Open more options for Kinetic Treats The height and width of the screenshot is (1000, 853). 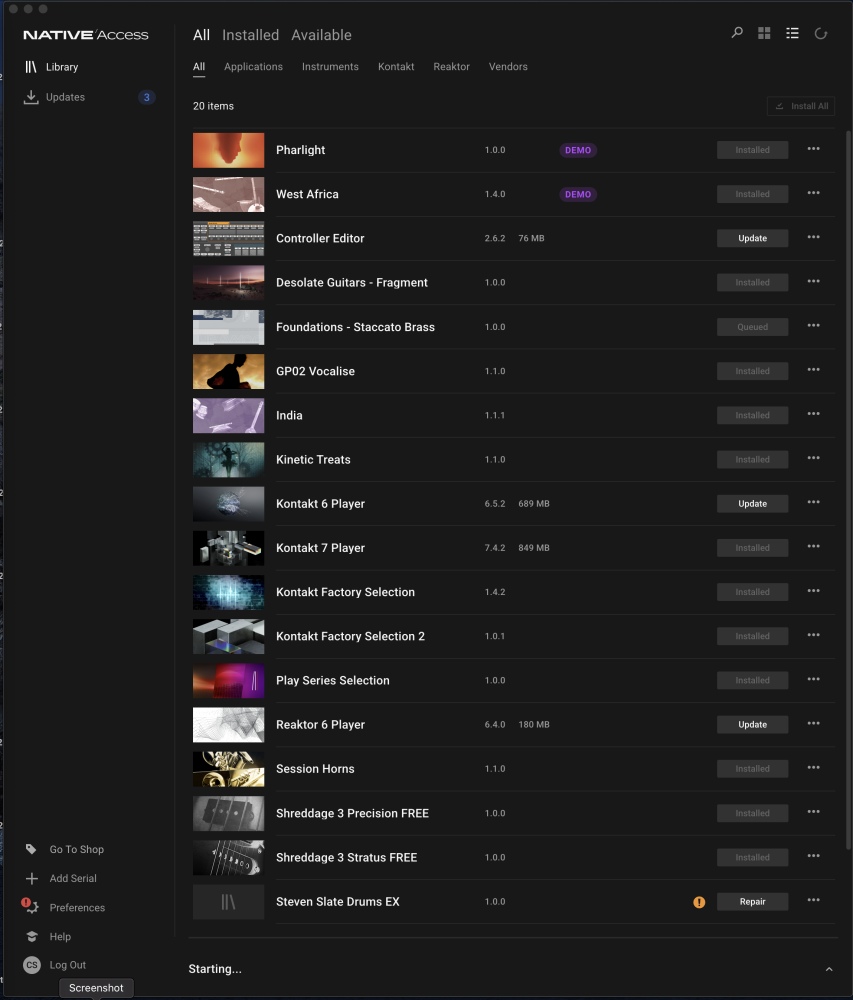click(813, 459)
